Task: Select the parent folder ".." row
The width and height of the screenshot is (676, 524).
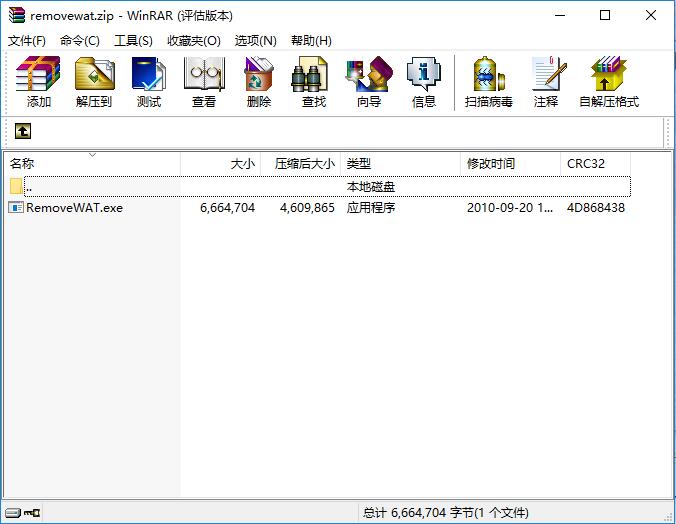Action: pos(29,186)
